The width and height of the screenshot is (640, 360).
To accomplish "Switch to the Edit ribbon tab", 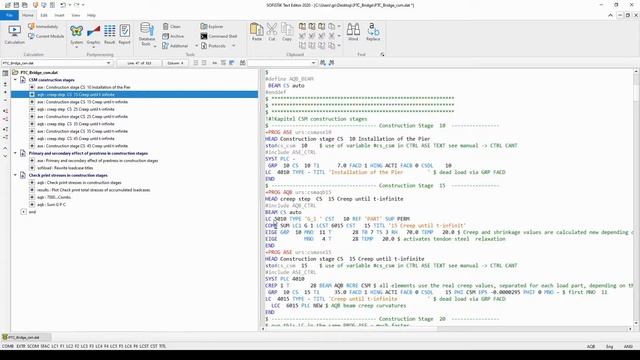I will 44,15.
